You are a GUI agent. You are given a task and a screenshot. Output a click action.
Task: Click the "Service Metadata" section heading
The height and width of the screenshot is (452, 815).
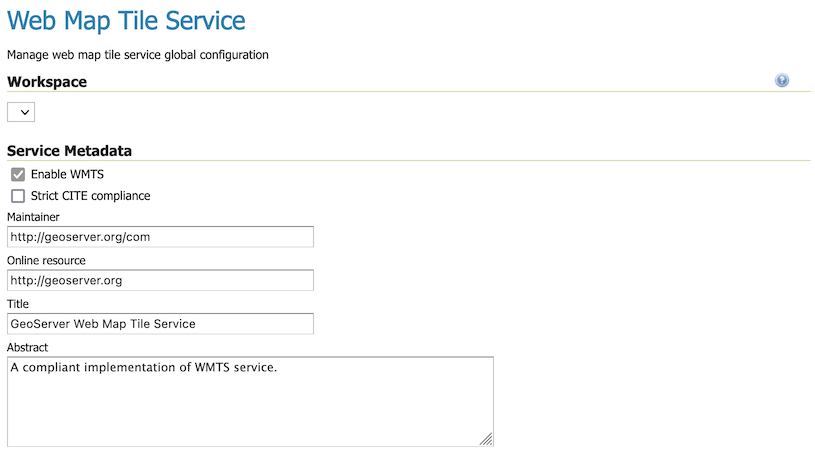coord(70,151)
